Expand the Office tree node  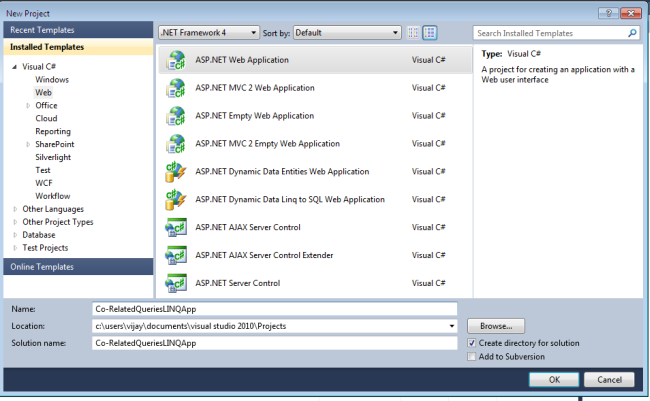point(28,105)
